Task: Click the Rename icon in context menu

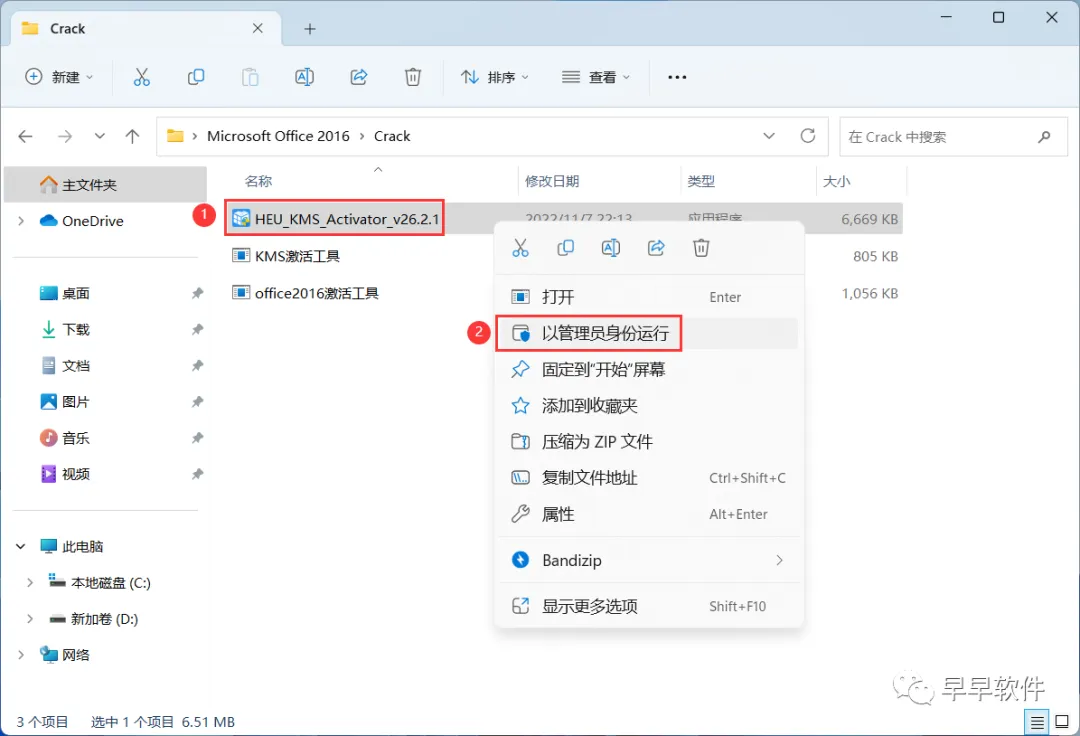Action: click(x=611, y=248)
